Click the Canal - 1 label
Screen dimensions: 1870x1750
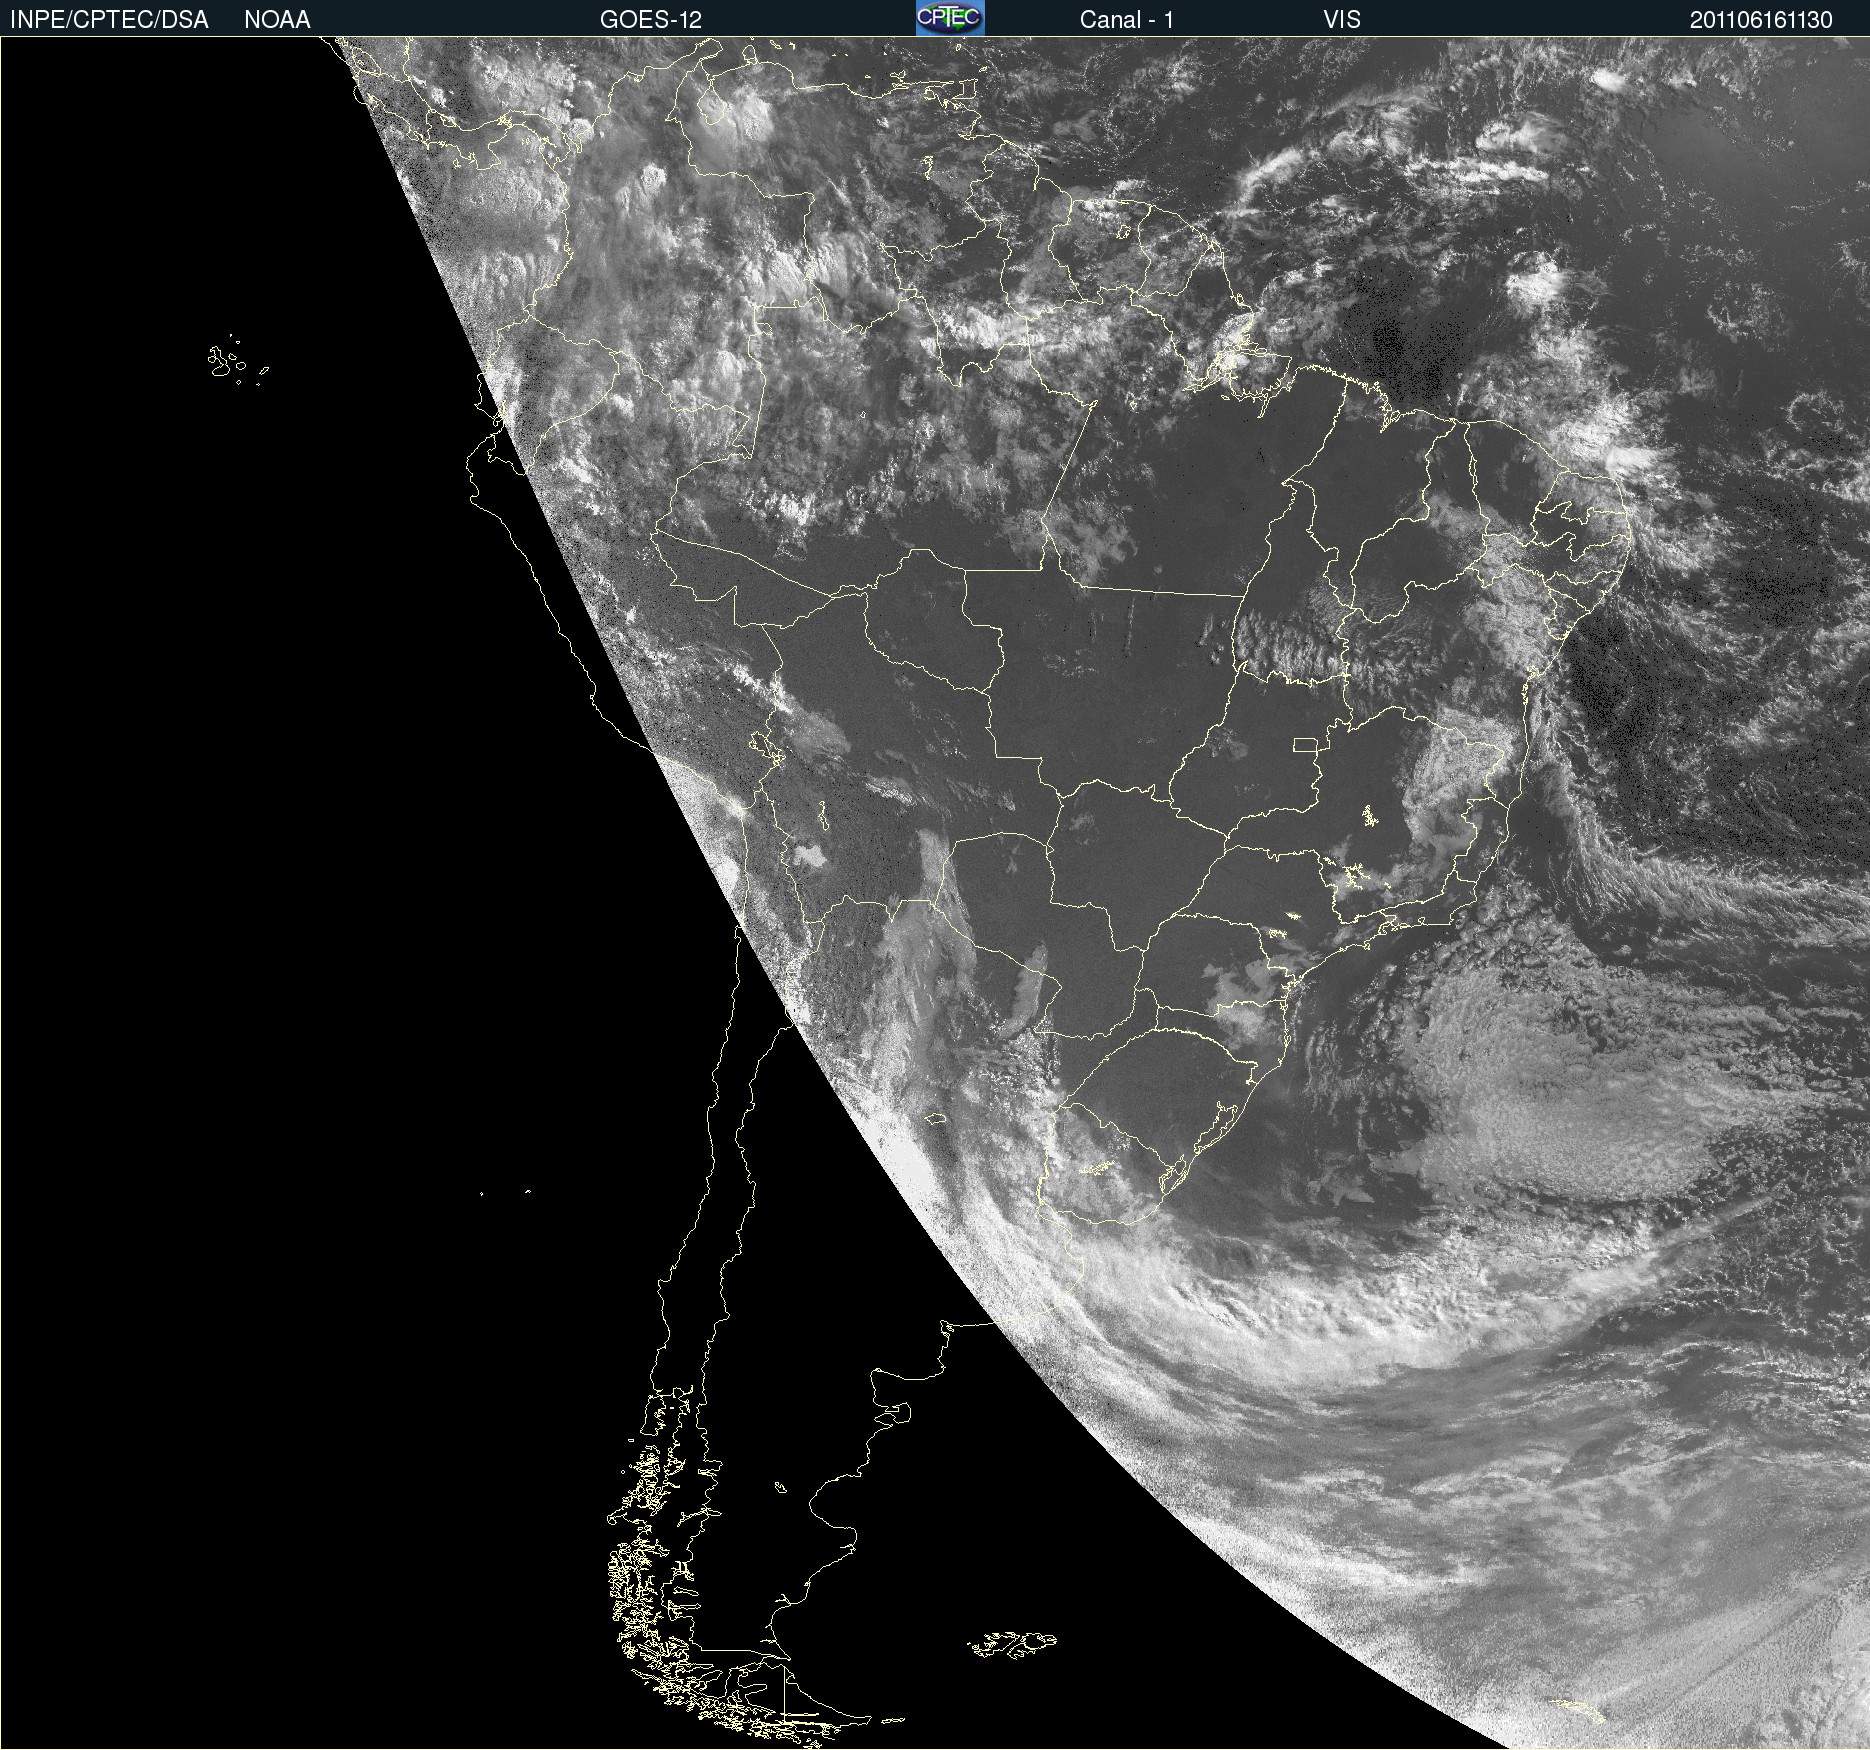[x=1126, y=20]
